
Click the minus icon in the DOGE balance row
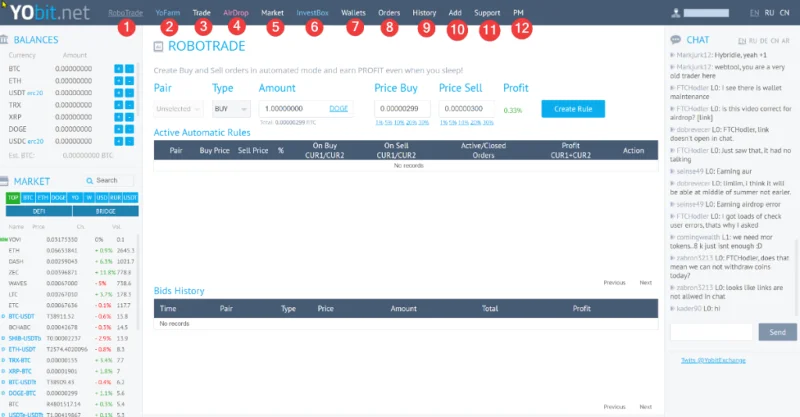pyautogui.click(x=130, y=129)
